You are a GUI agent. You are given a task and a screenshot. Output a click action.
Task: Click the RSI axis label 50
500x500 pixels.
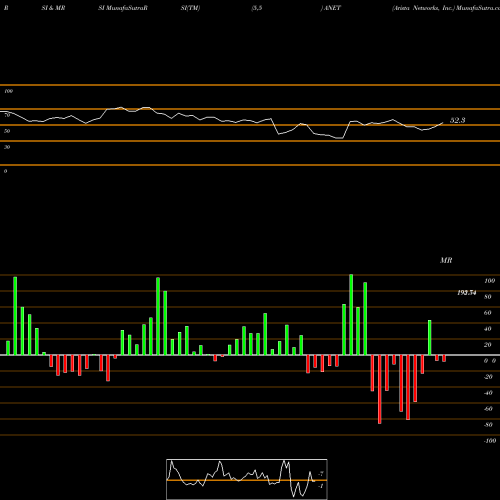[x=7, y=131]
